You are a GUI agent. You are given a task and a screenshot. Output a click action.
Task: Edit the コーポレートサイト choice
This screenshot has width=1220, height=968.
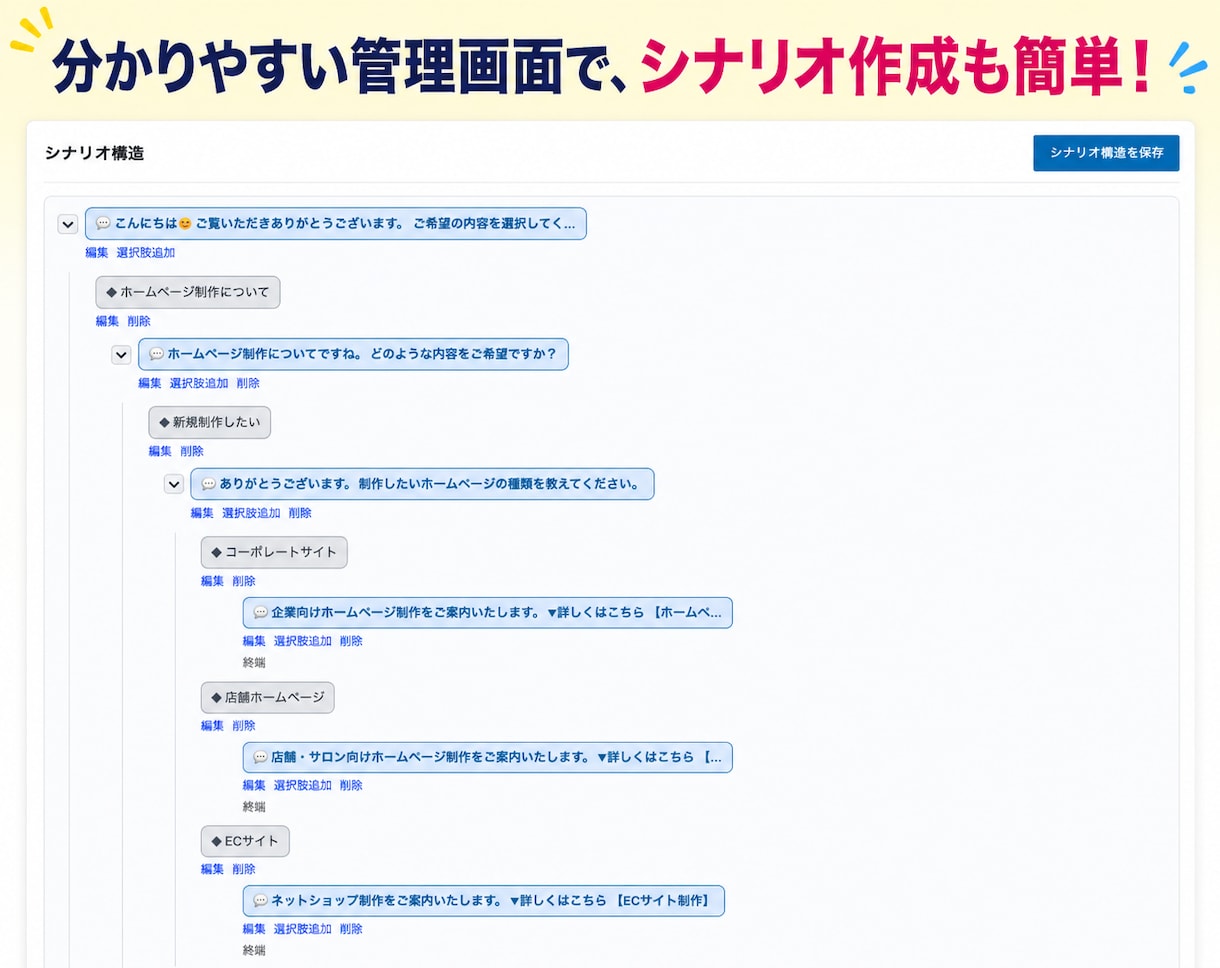pos(212,581)
